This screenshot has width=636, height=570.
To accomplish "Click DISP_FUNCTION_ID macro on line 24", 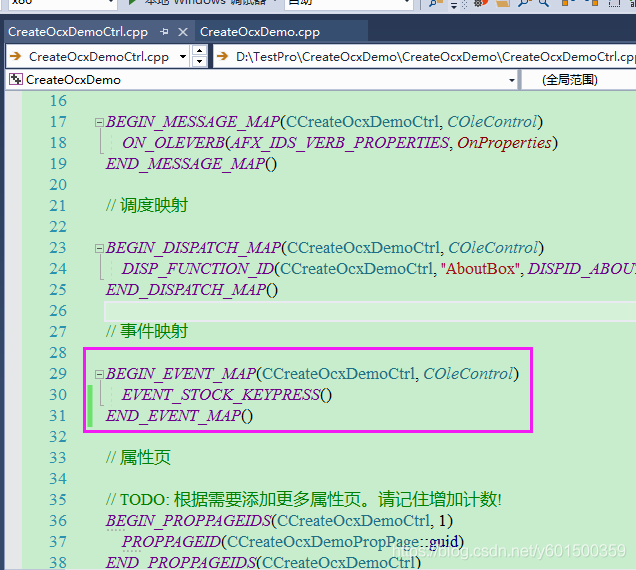I will [198, 269].
